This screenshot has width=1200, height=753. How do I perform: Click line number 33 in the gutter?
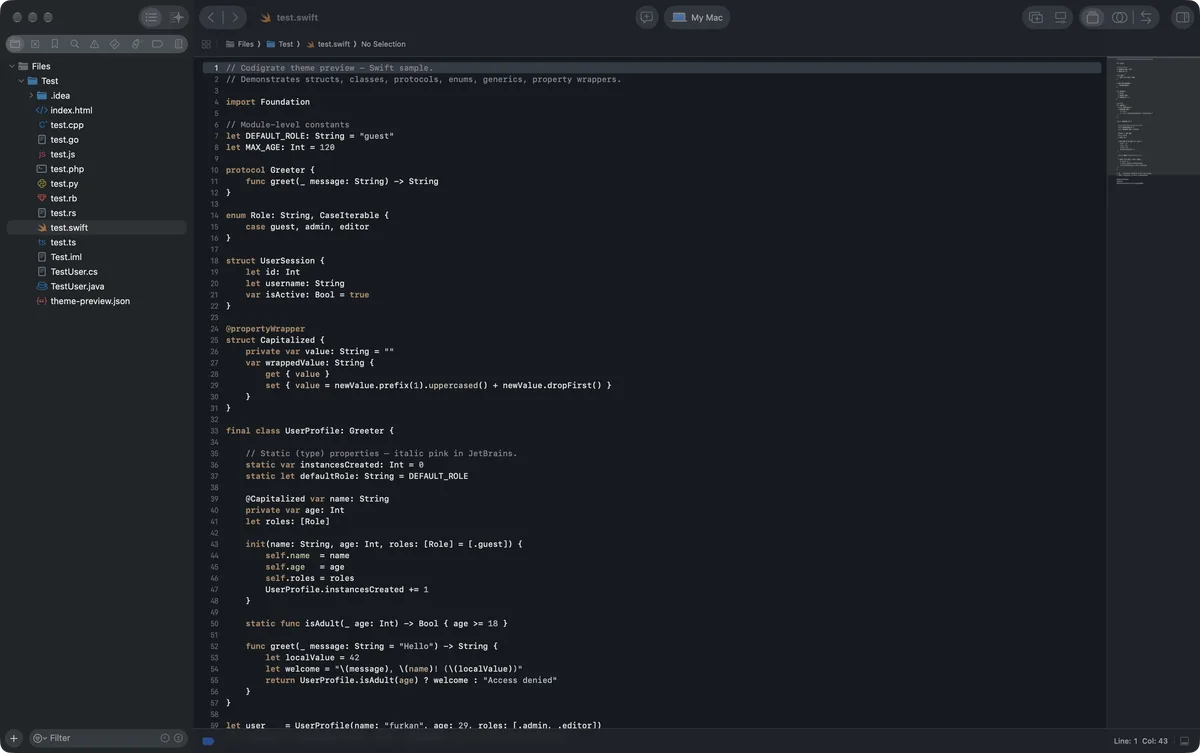click(x=215, y=431)
